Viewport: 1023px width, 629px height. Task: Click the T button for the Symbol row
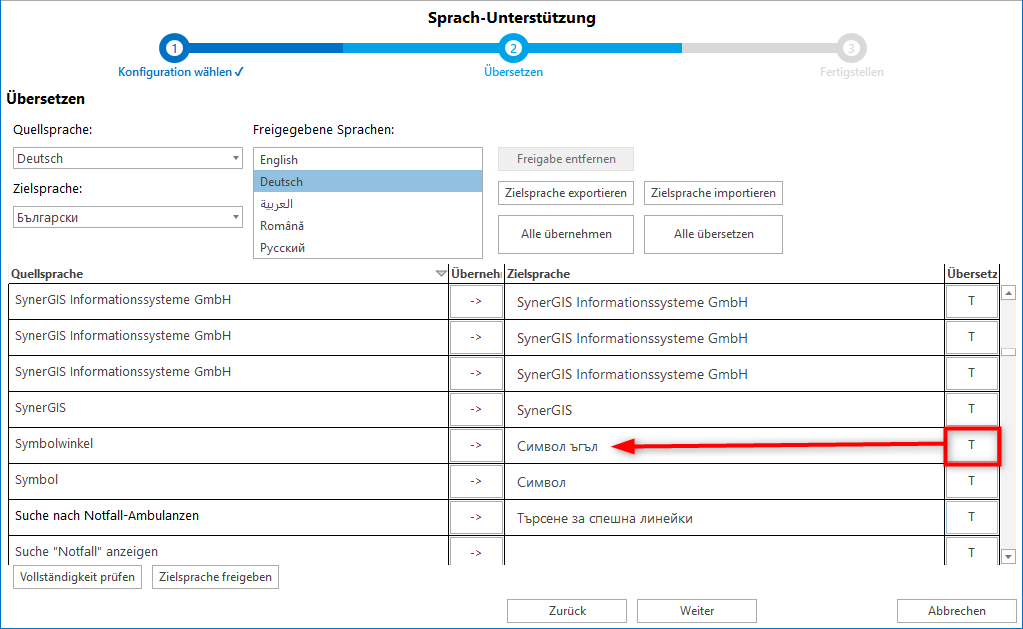[971, 481]
